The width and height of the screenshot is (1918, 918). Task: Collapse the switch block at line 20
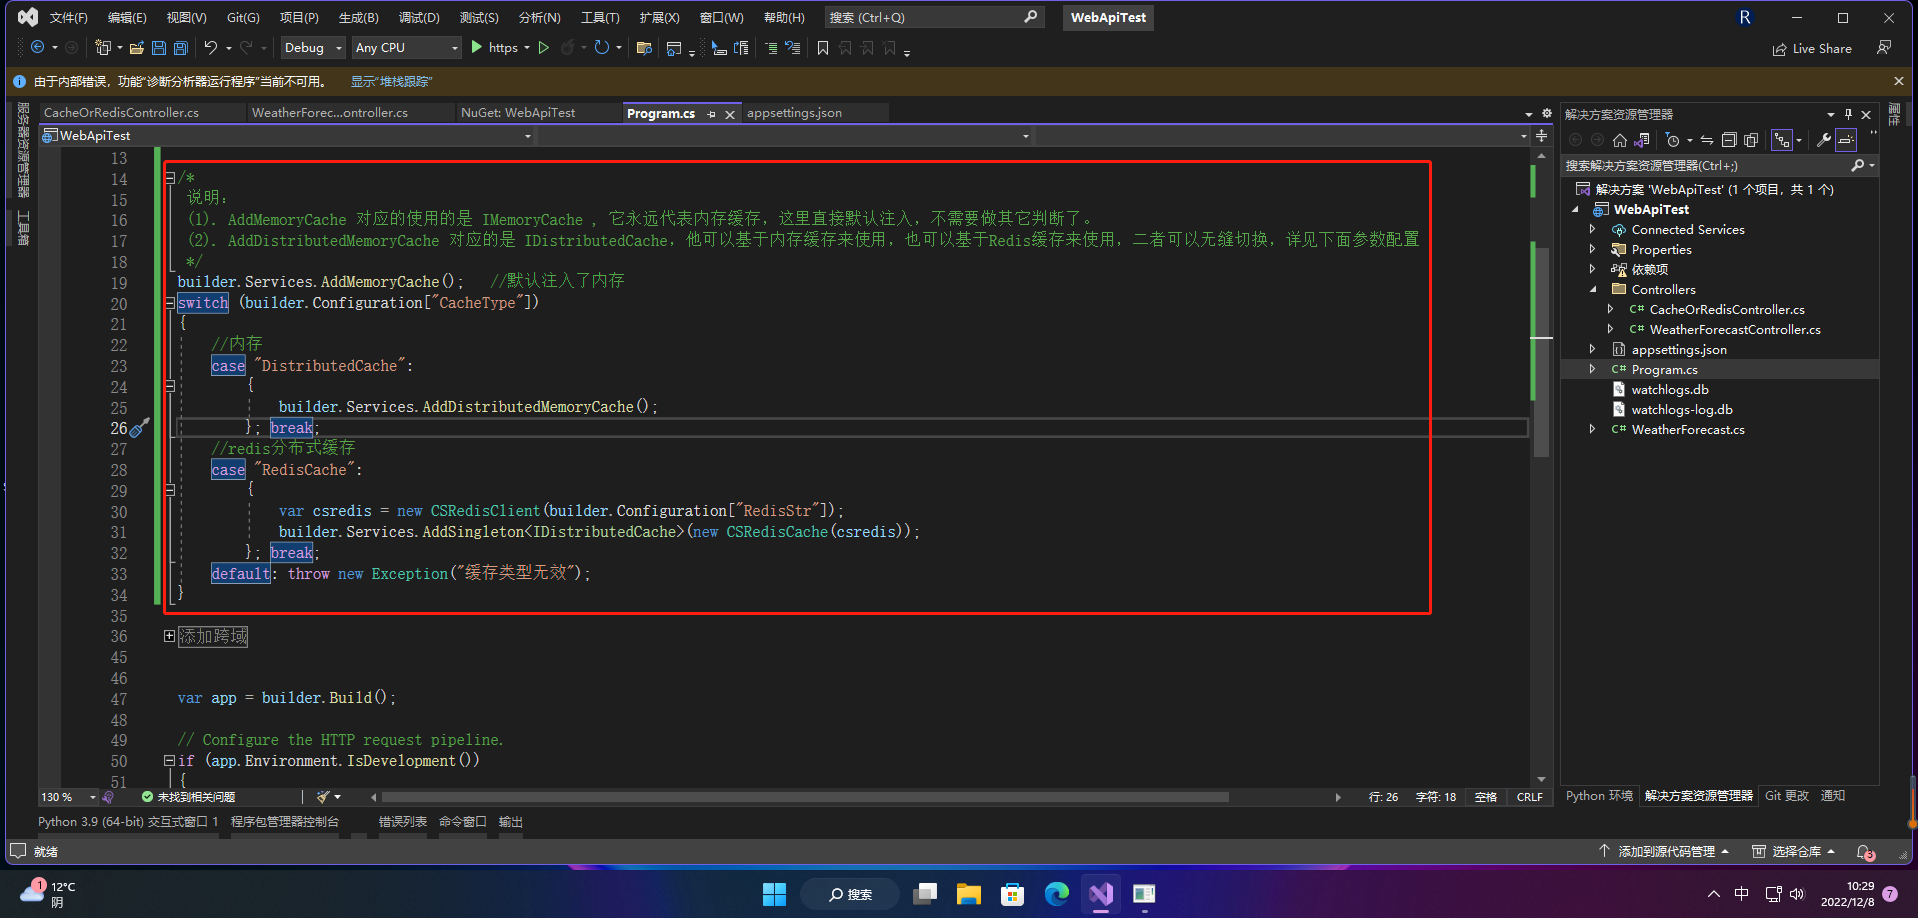click(x=170, y=303)
